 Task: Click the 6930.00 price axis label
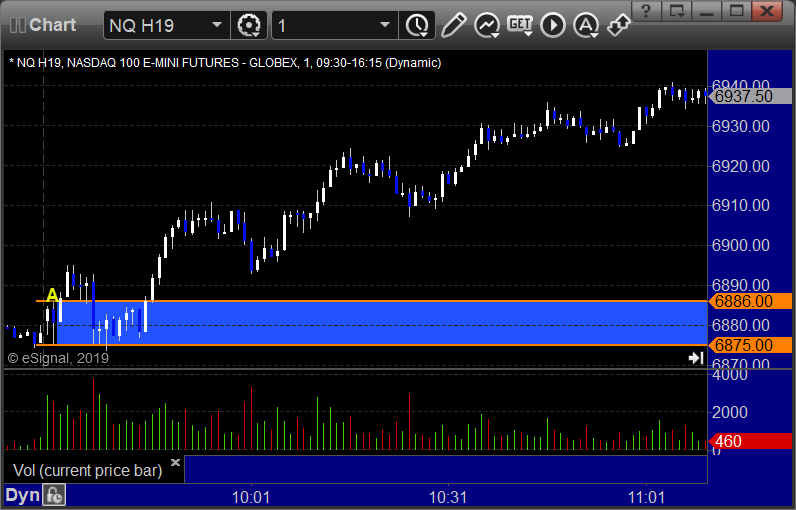741,126
